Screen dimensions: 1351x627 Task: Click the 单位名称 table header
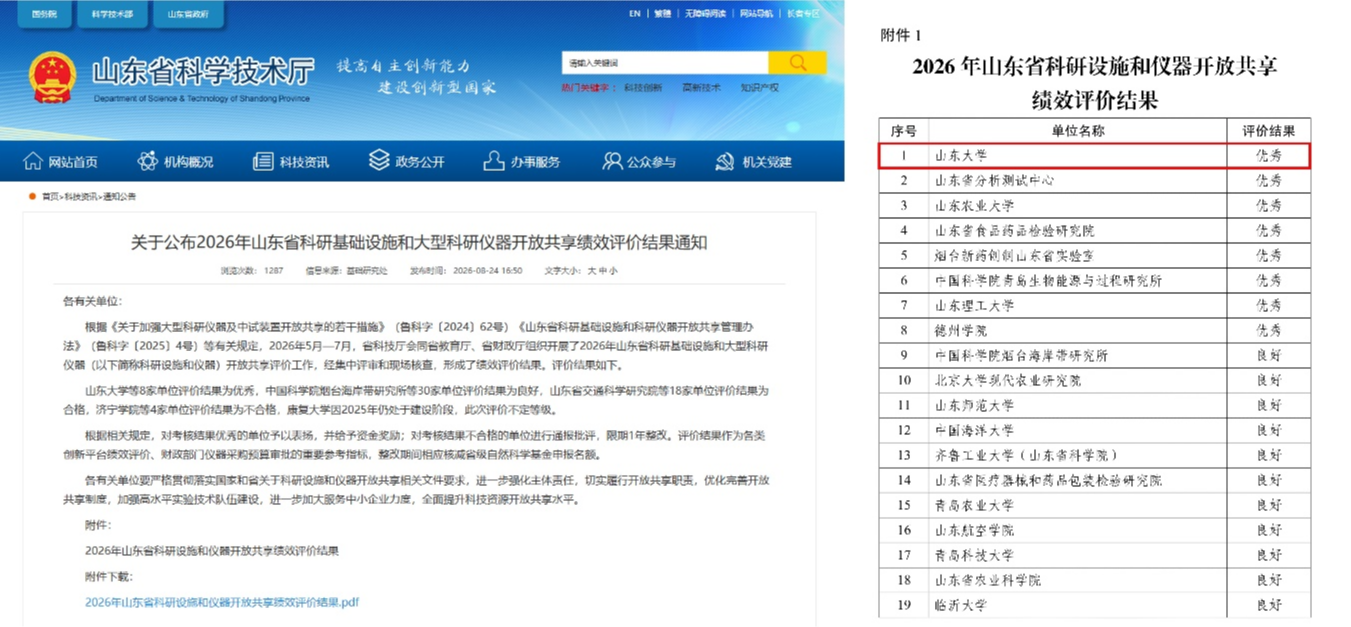tap(1078, 131)
